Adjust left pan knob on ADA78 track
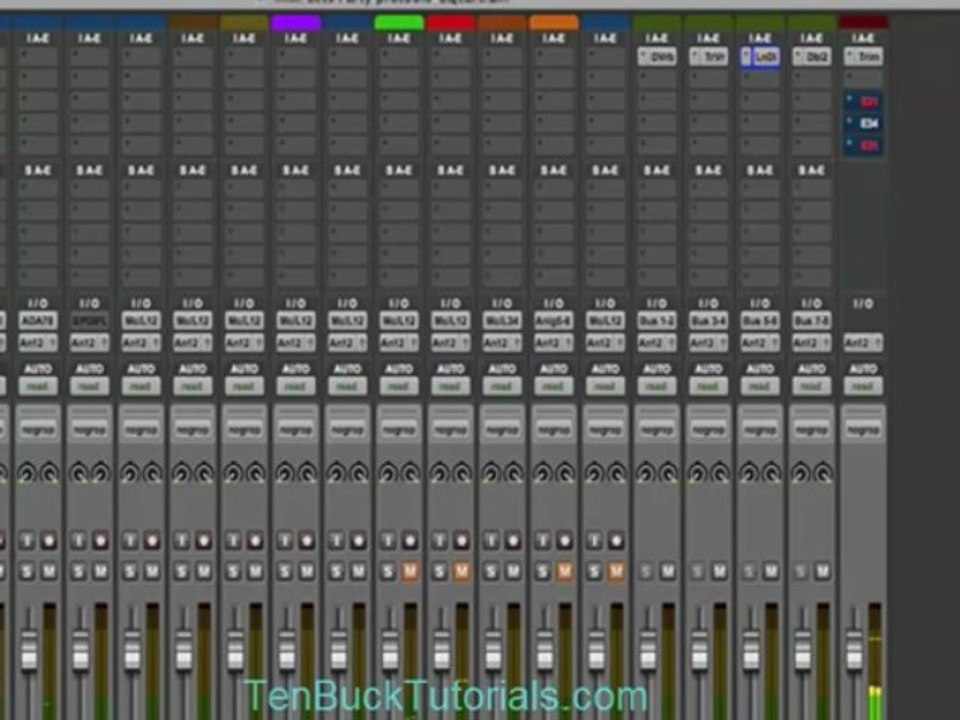This screenshot has width=960, height=720. pos(27,473)
